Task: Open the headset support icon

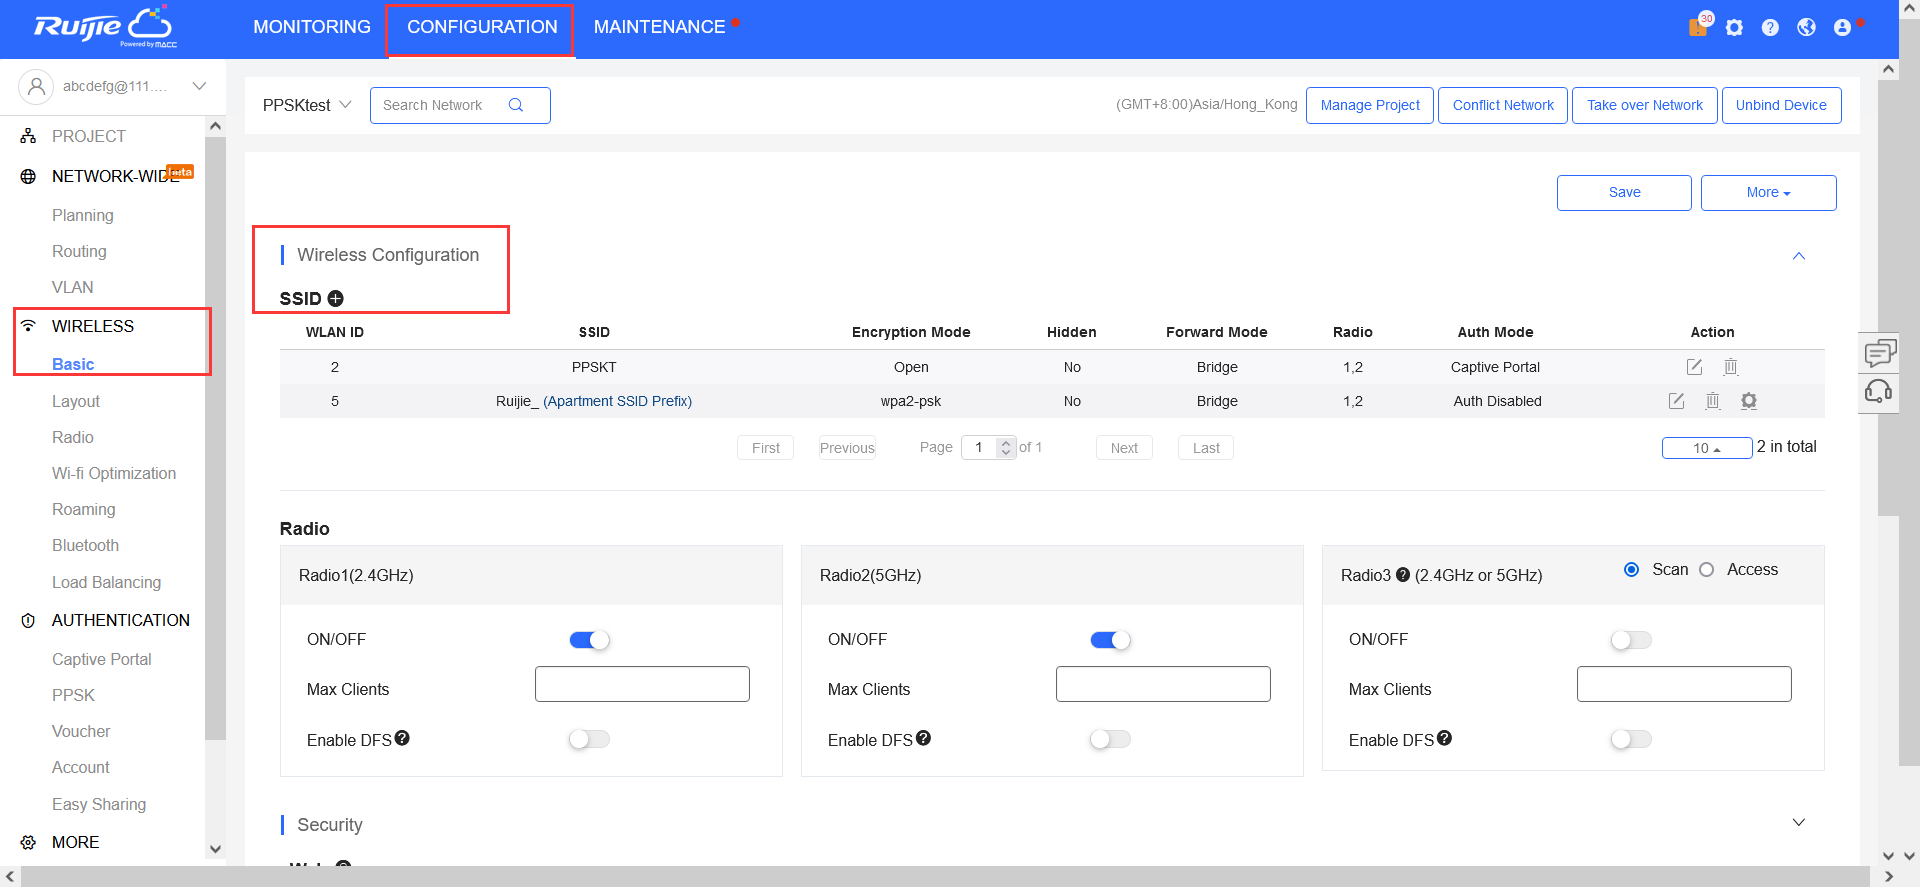Action: [1878, 391]
